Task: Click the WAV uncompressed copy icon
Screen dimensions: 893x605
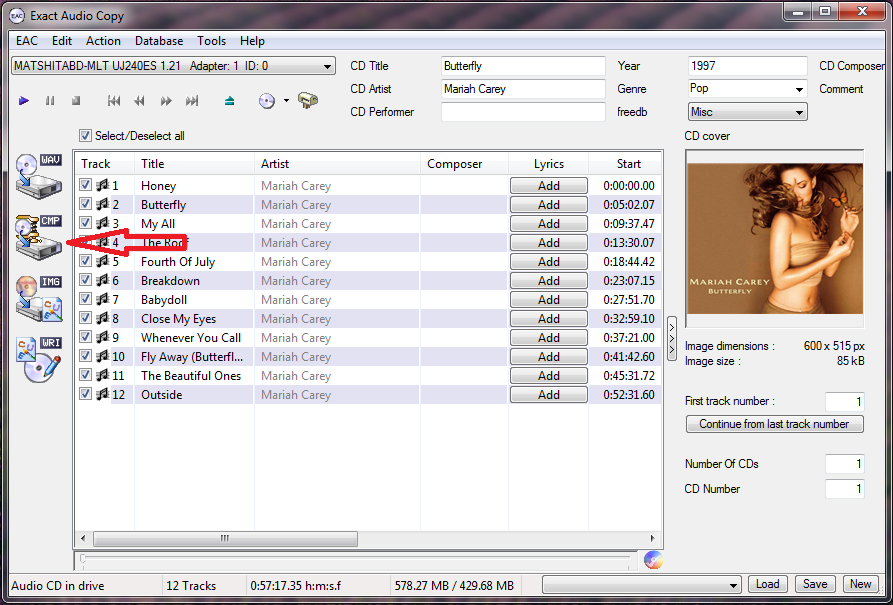Action: (38, 176)
